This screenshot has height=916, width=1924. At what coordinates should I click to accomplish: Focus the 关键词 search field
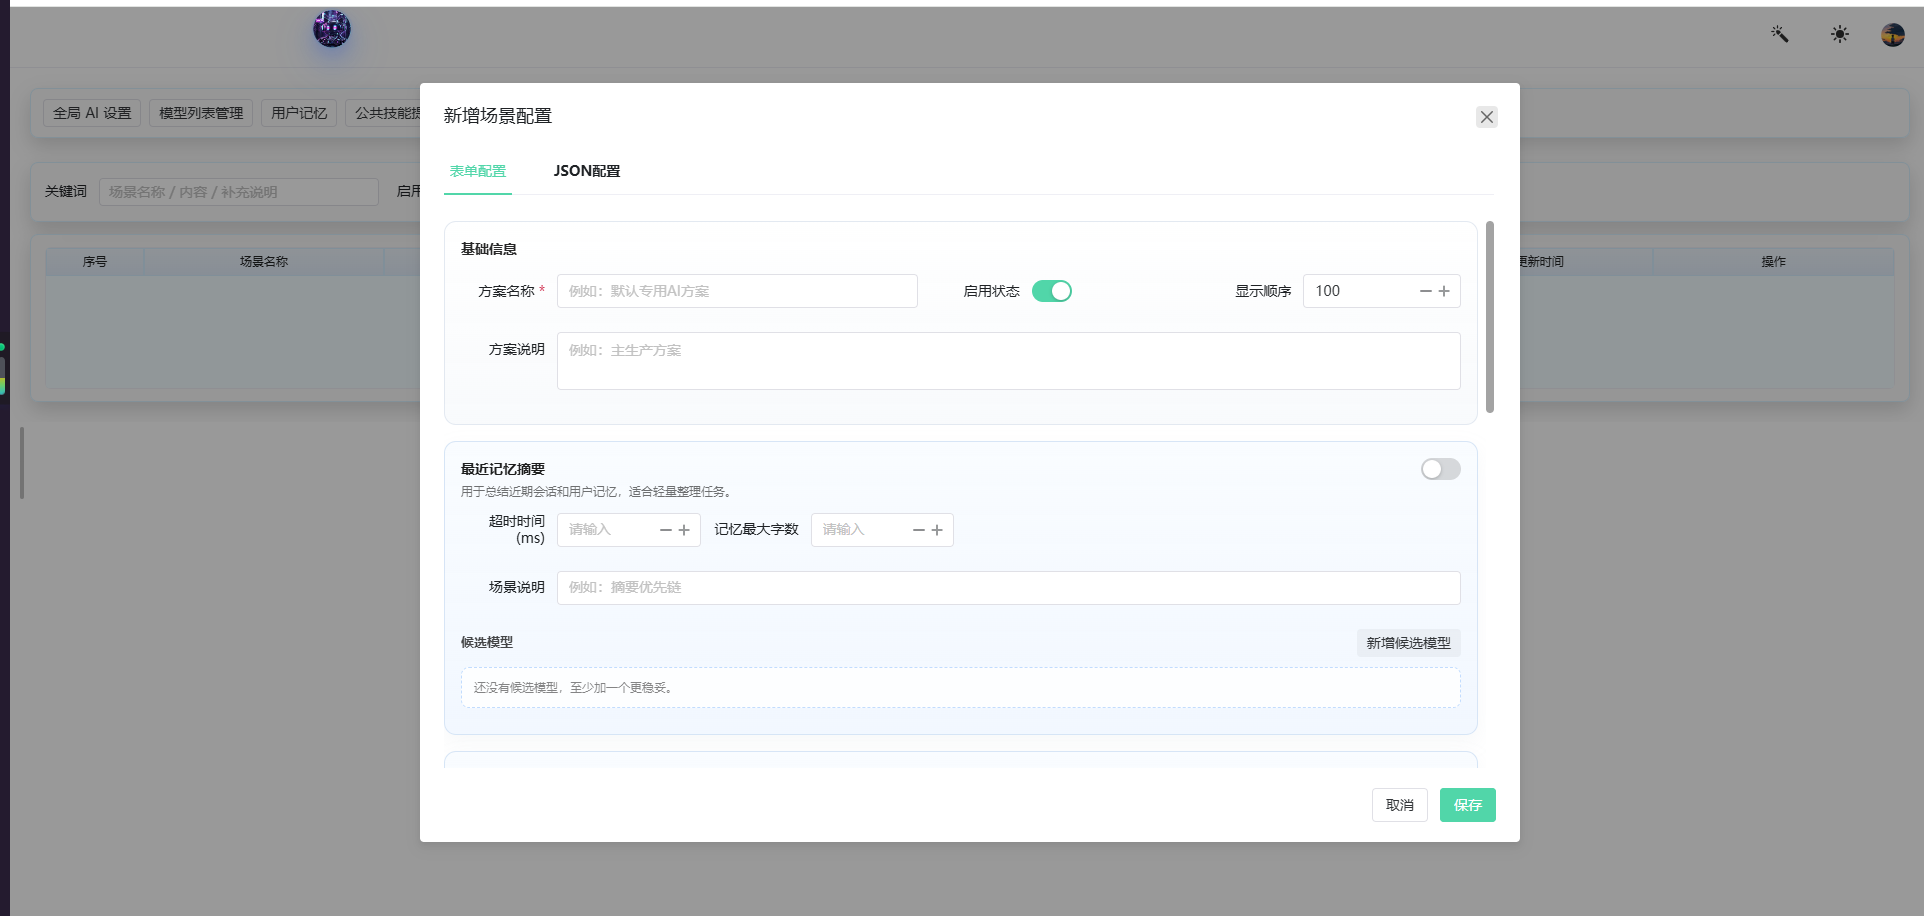coord(239,192)
